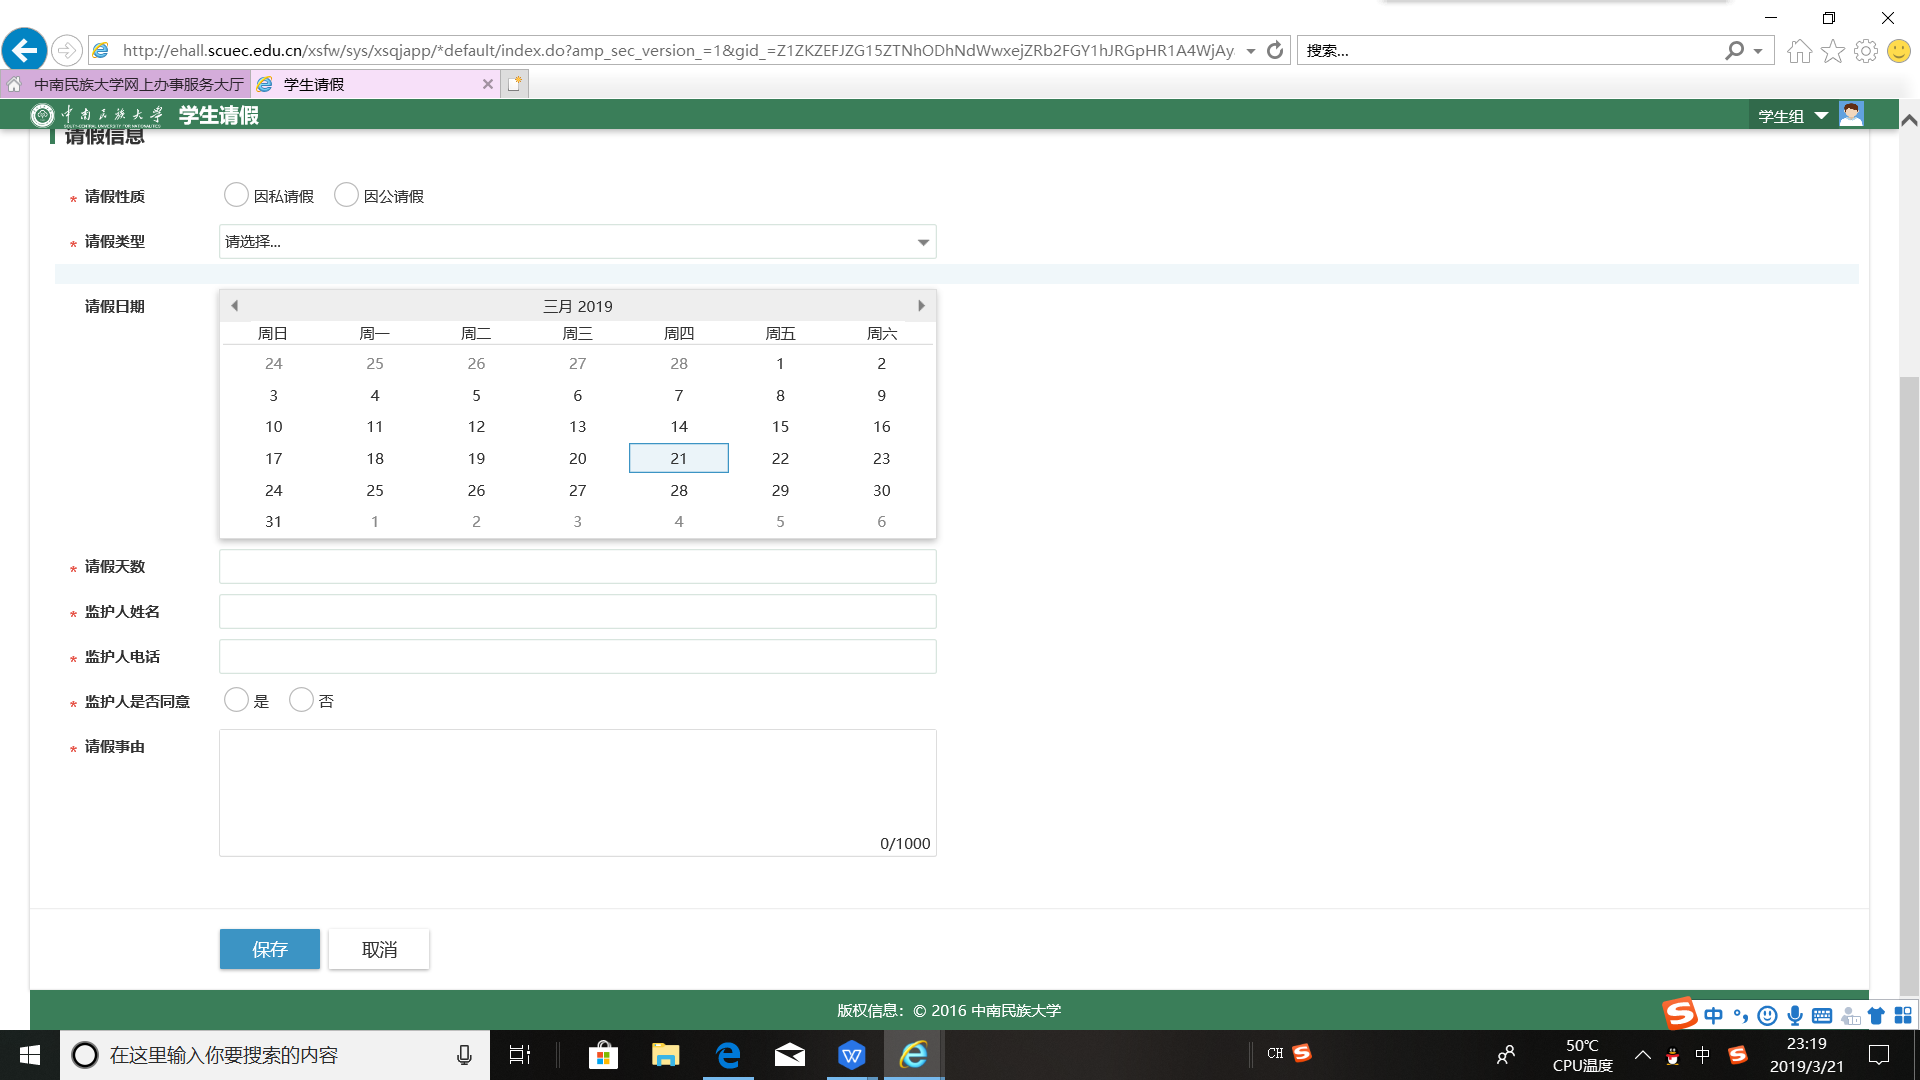
Task: Open File Explorer from taskbar
Action: pos(666,1055)
